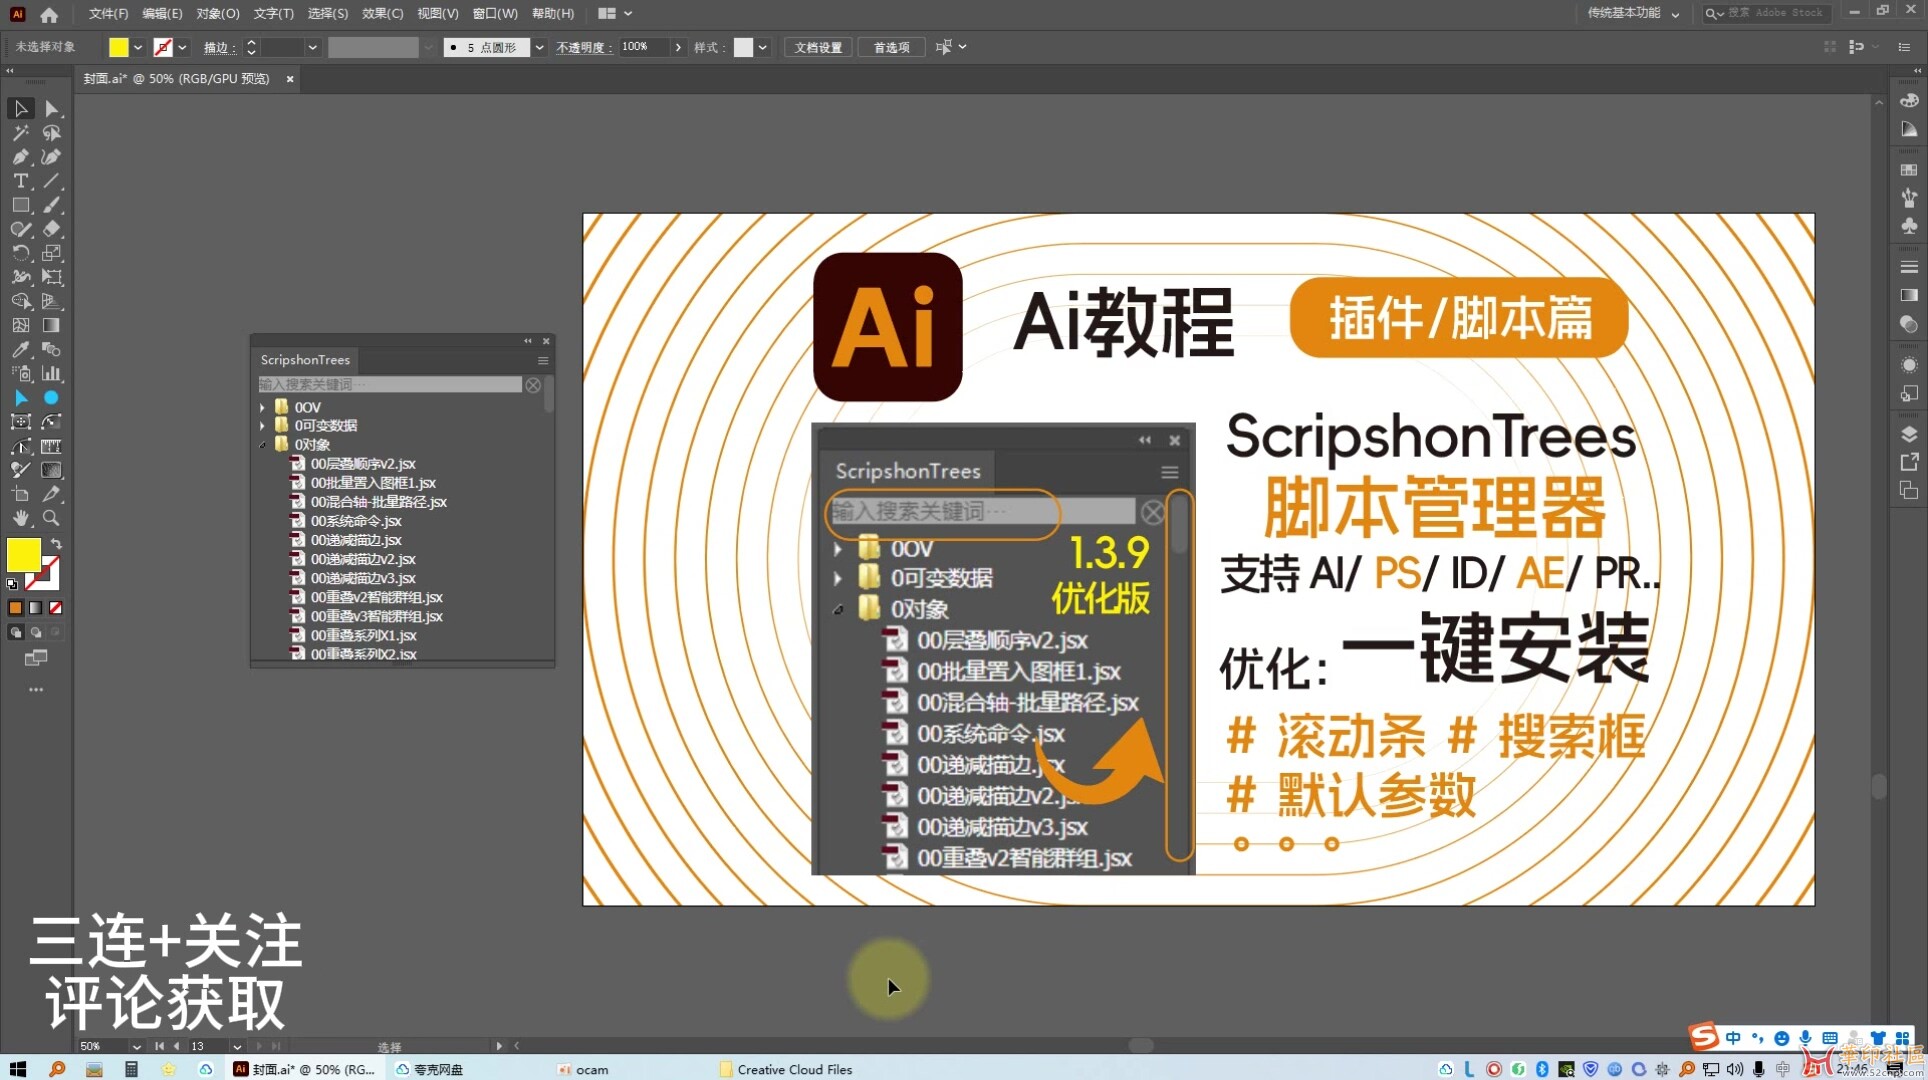Open fill color dropdown in control bar
Image resolution: width=1928 pixels, height=1080 pixels.
[x=138, y=47]
